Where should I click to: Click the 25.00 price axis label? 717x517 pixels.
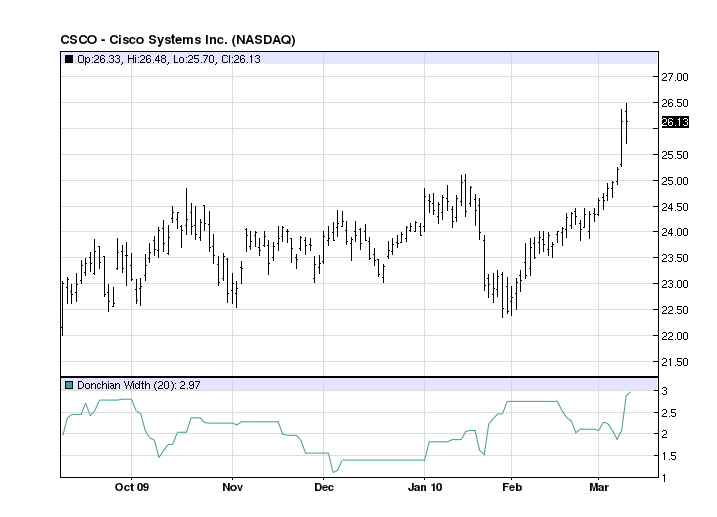[x=675, y=181]
